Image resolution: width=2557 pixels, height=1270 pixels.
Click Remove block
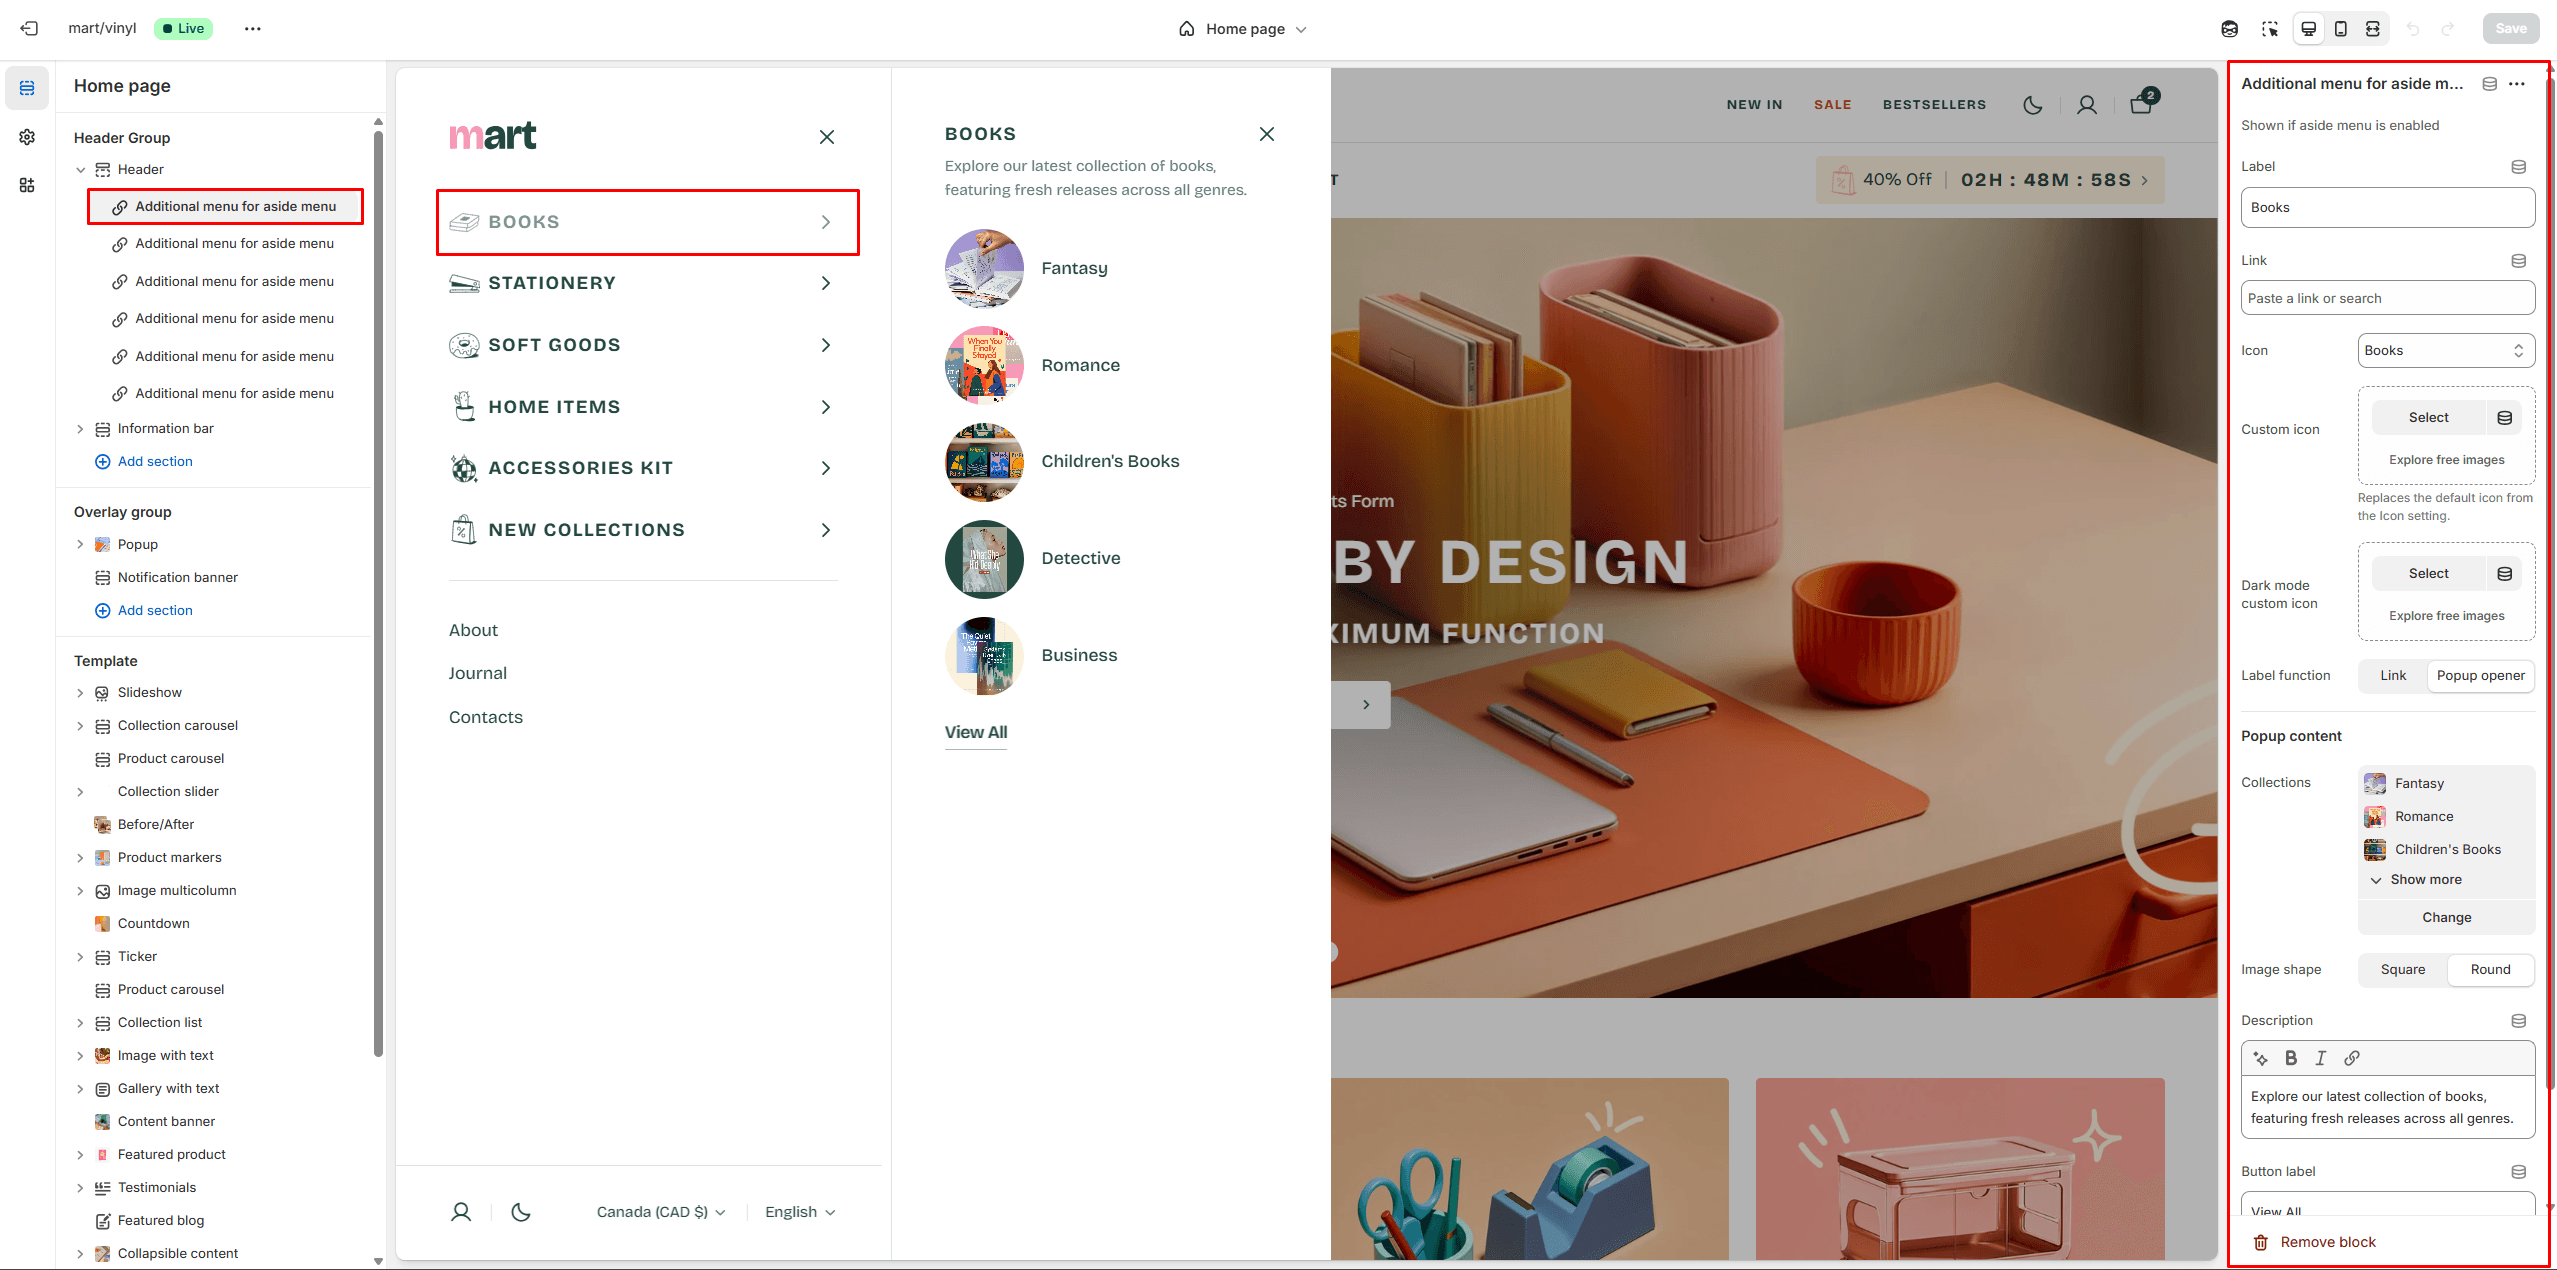(x=2326, y=1242)
